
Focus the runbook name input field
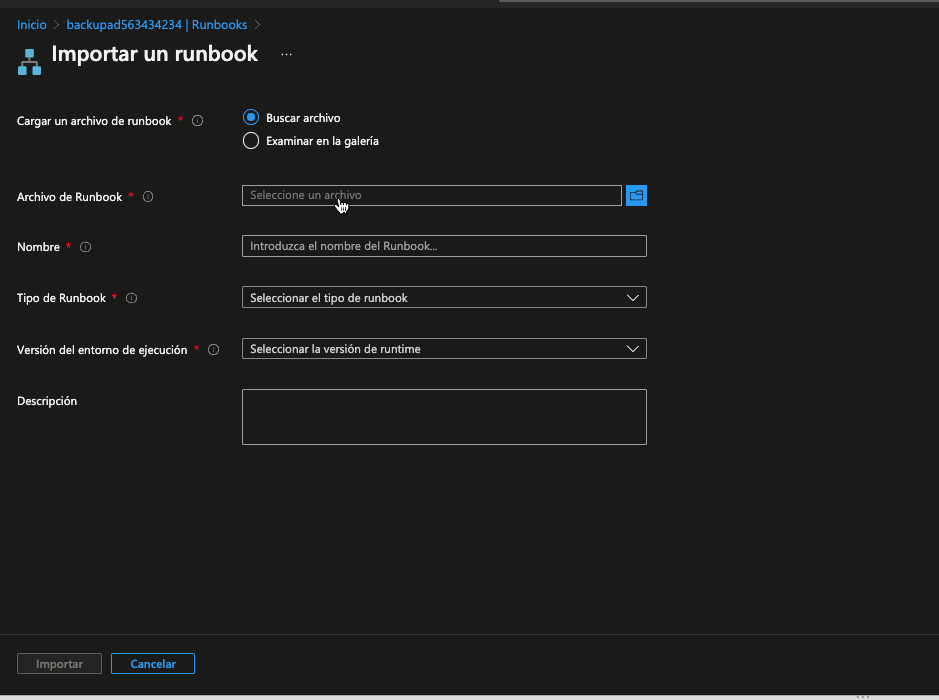(x=444, y=246)
